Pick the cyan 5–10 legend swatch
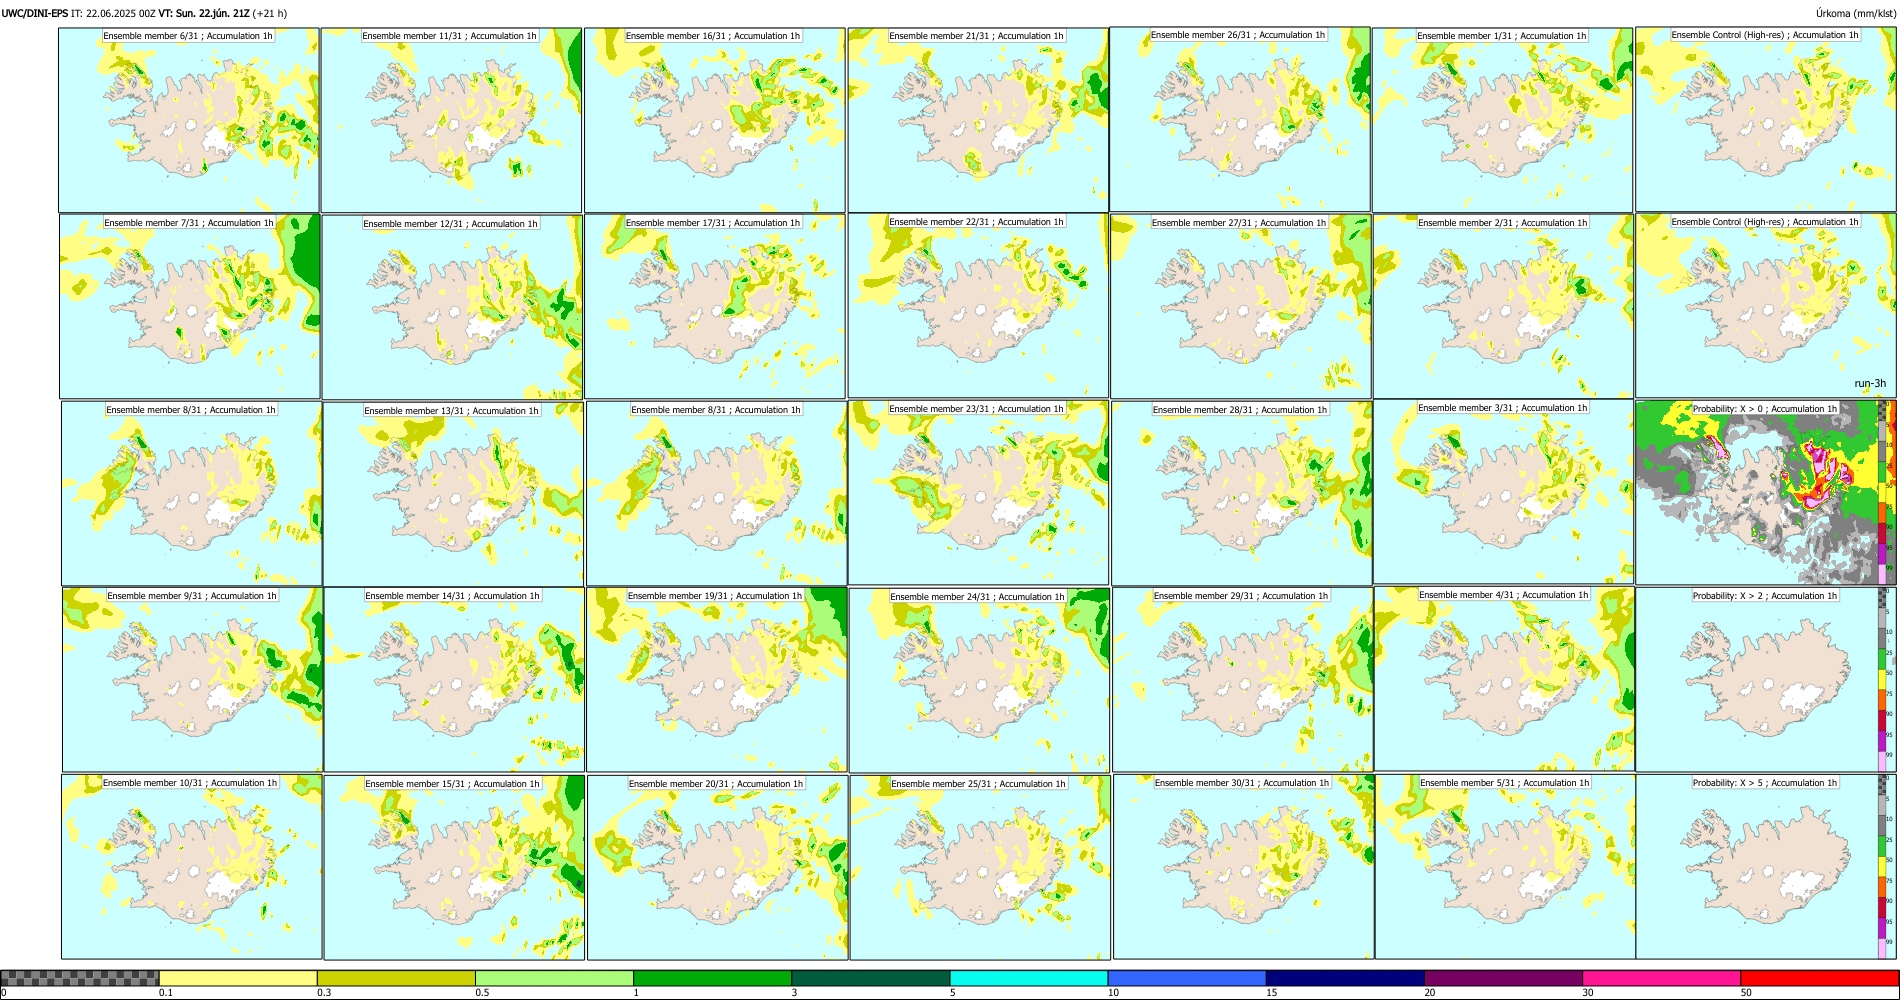This screenshot has width=1900, height=1000. tap(1029, 978)
